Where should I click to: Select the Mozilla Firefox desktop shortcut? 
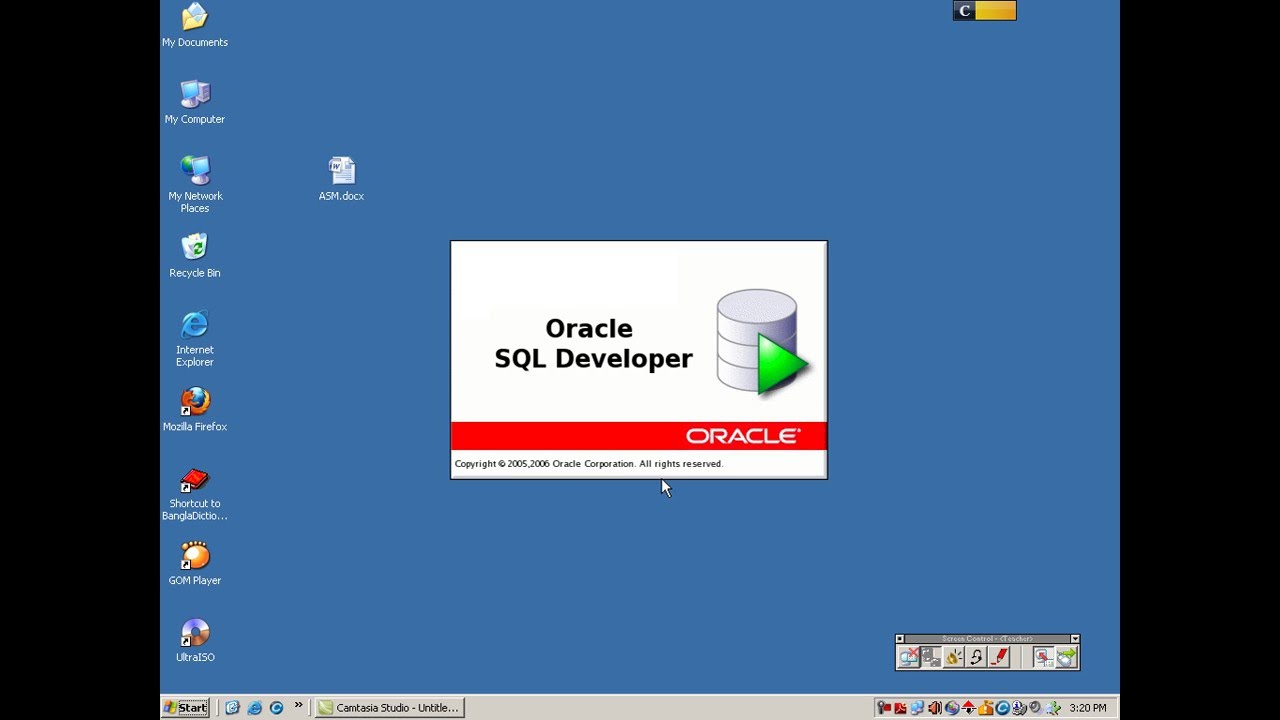point(195,410)
